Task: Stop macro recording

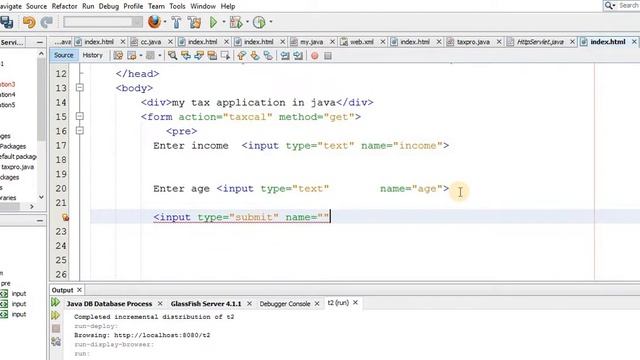Action: 328,56
